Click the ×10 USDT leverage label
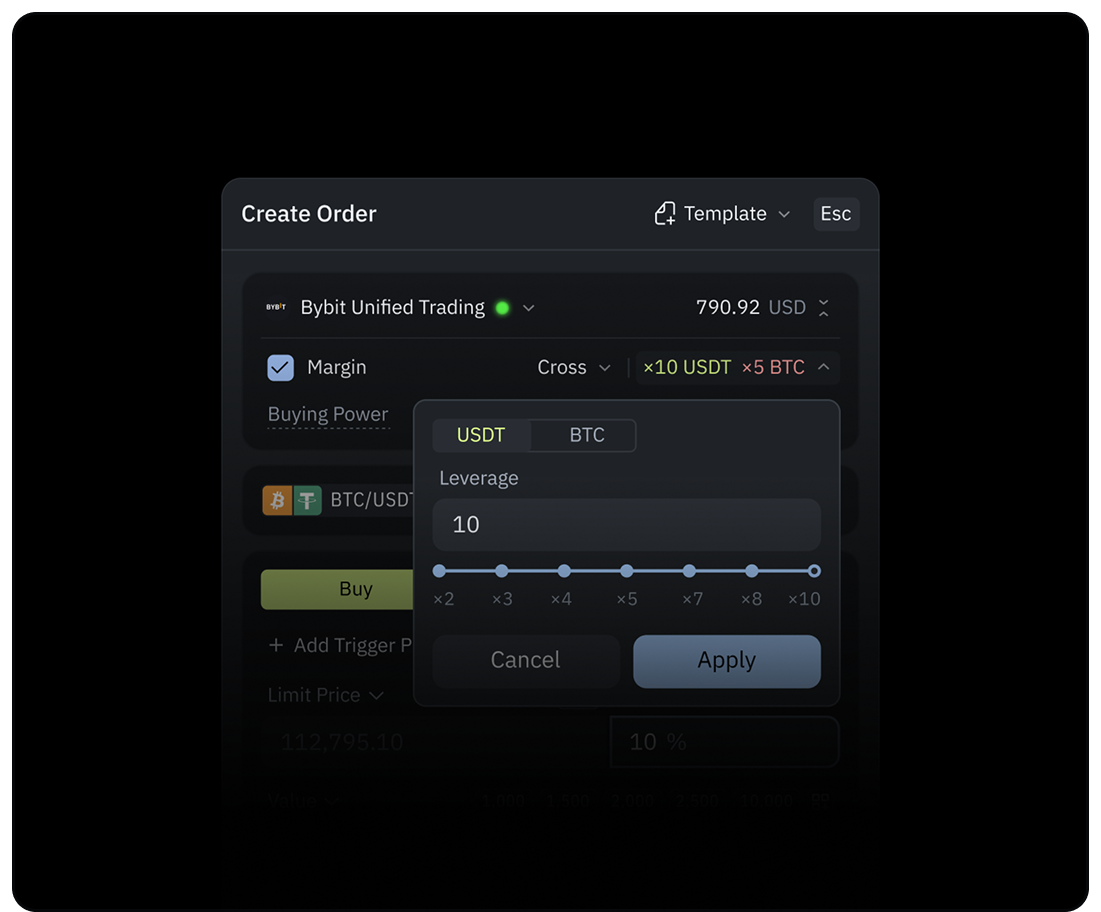The height and width of the screenshot is (912, 1101). click(x=687, y=367)
